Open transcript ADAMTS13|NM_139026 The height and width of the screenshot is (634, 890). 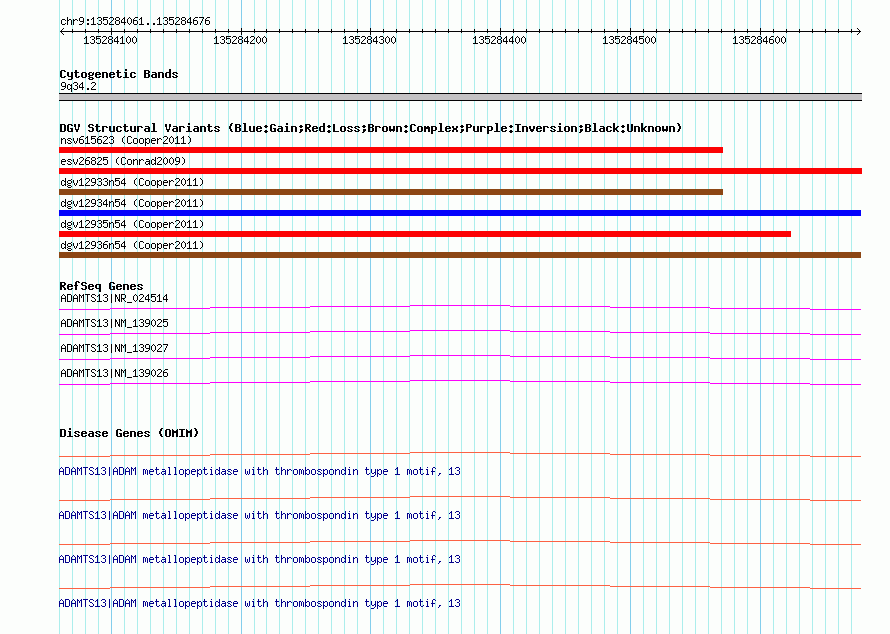114,373
